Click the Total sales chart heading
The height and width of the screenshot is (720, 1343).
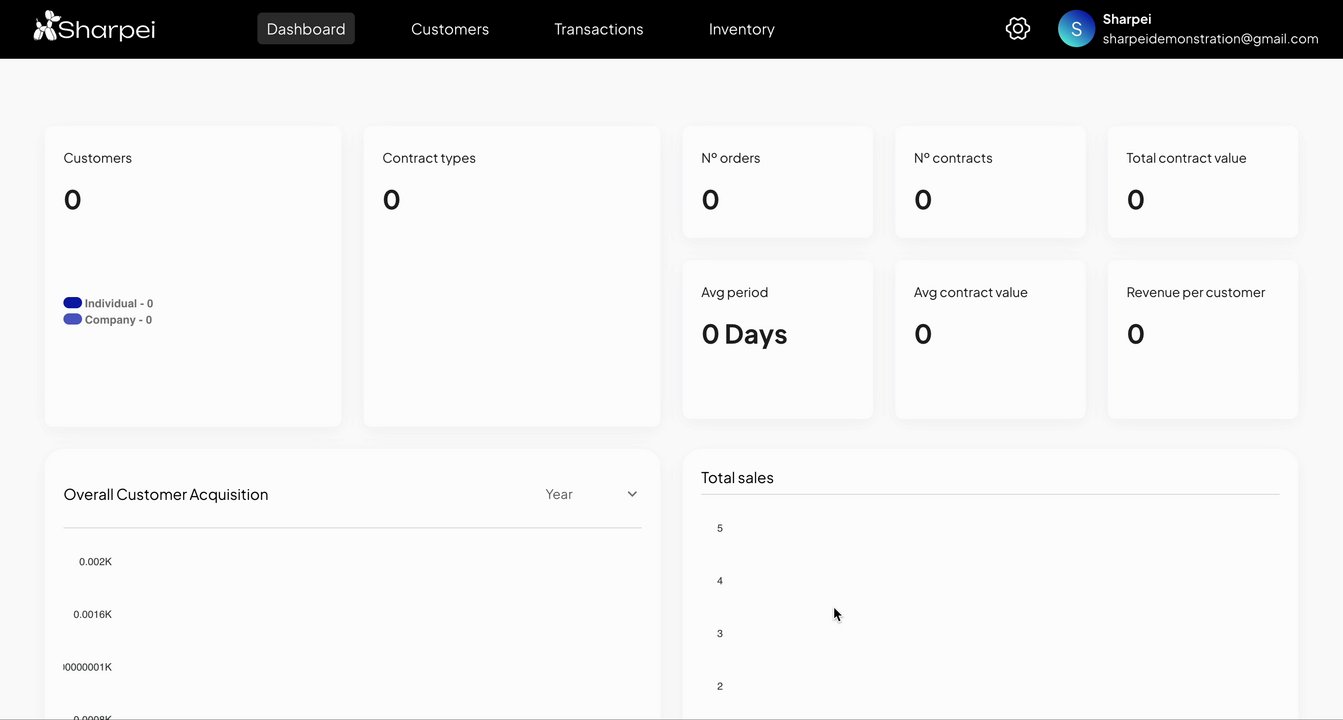pos(737,478)
